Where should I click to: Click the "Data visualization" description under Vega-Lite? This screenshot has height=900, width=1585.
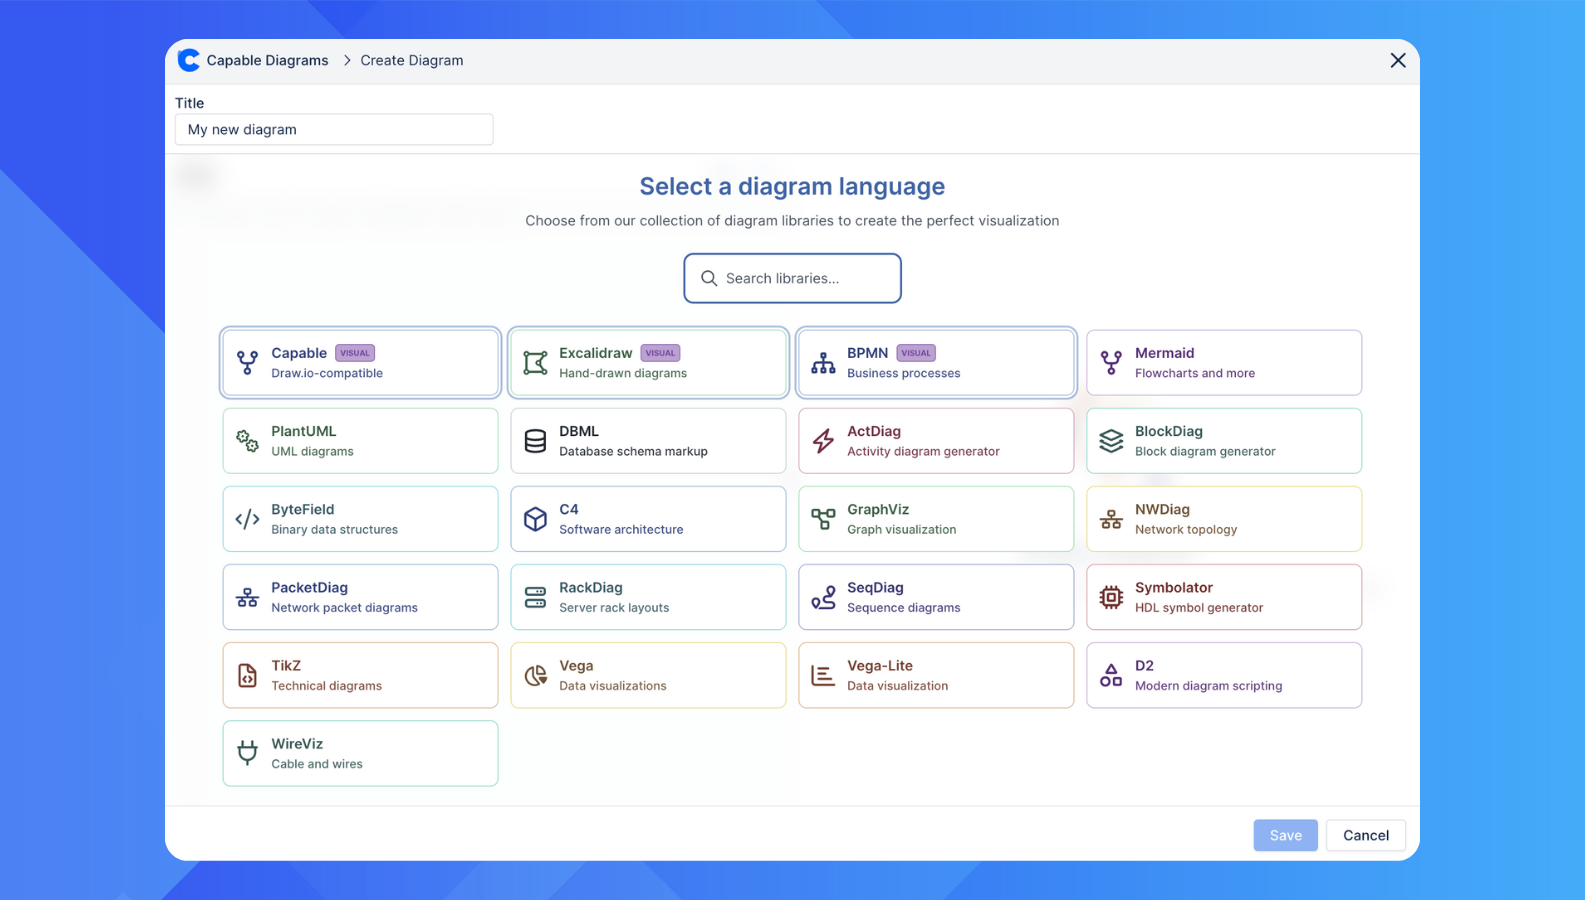click(898, 685)
